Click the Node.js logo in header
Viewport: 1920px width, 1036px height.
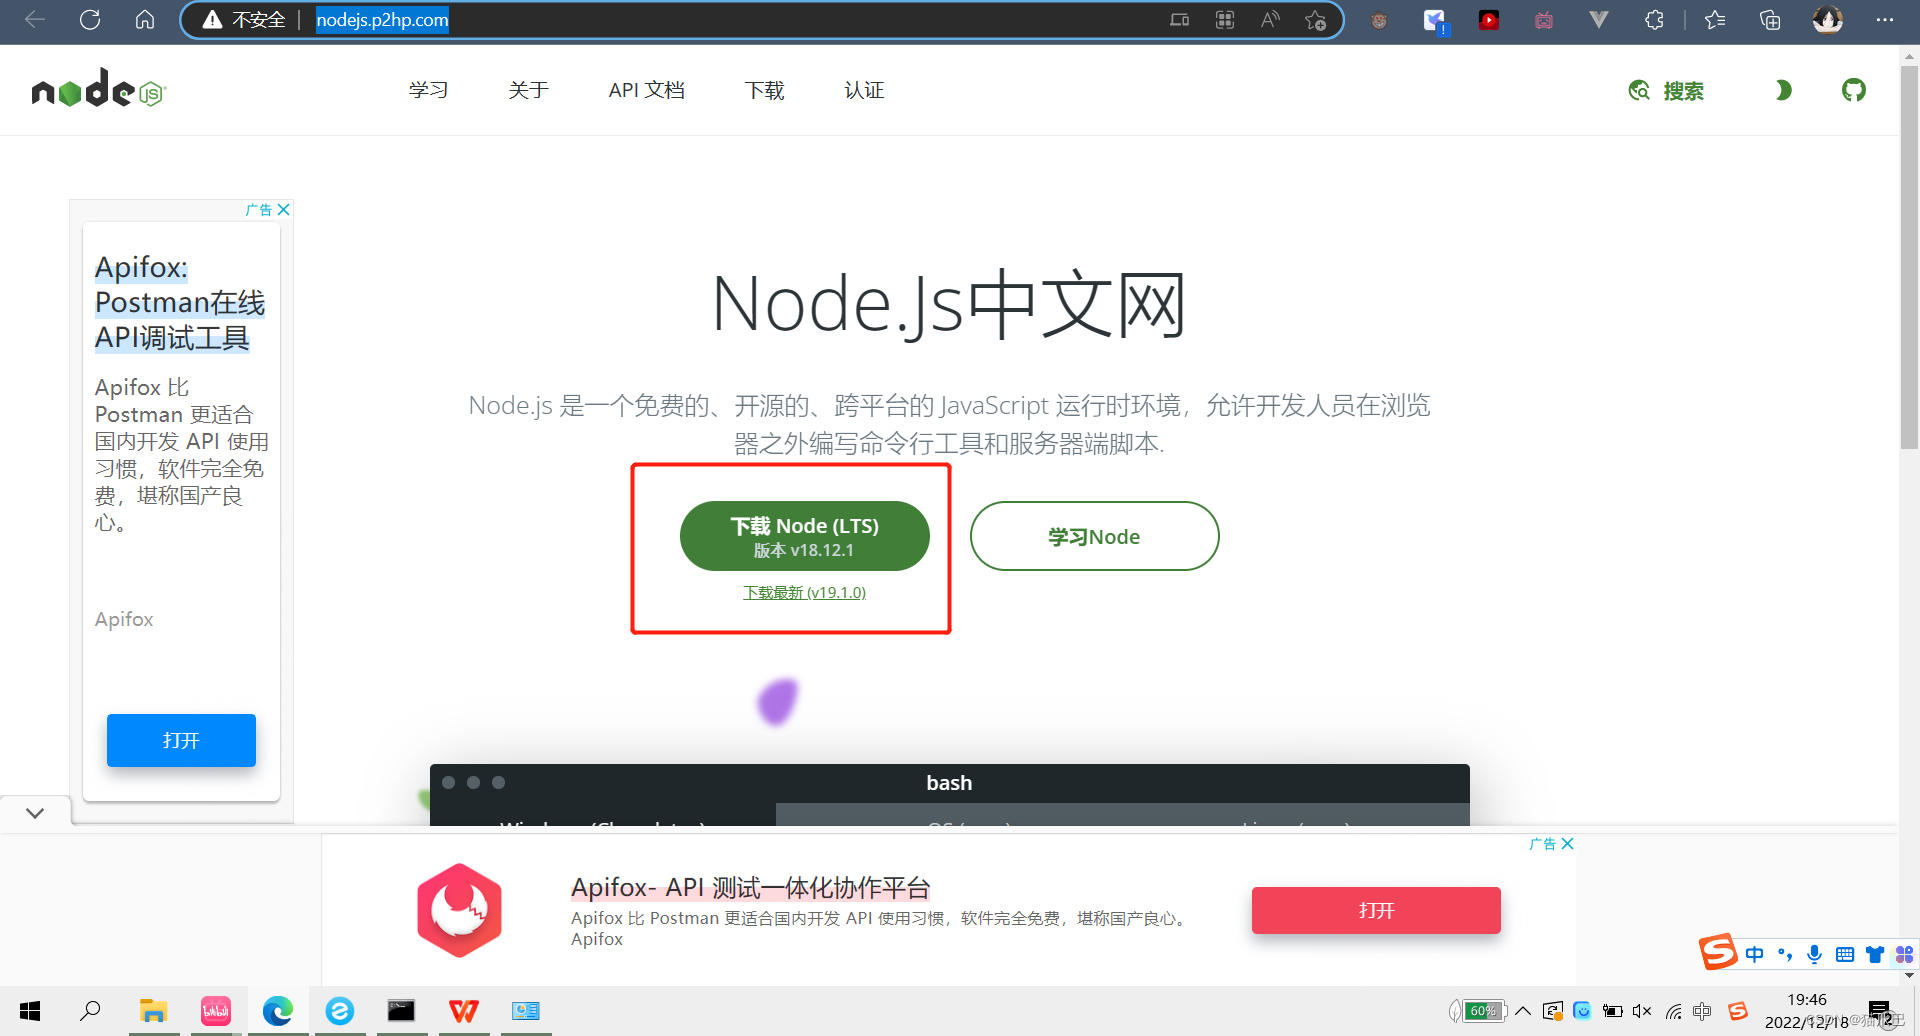click(x=98, y=90)
